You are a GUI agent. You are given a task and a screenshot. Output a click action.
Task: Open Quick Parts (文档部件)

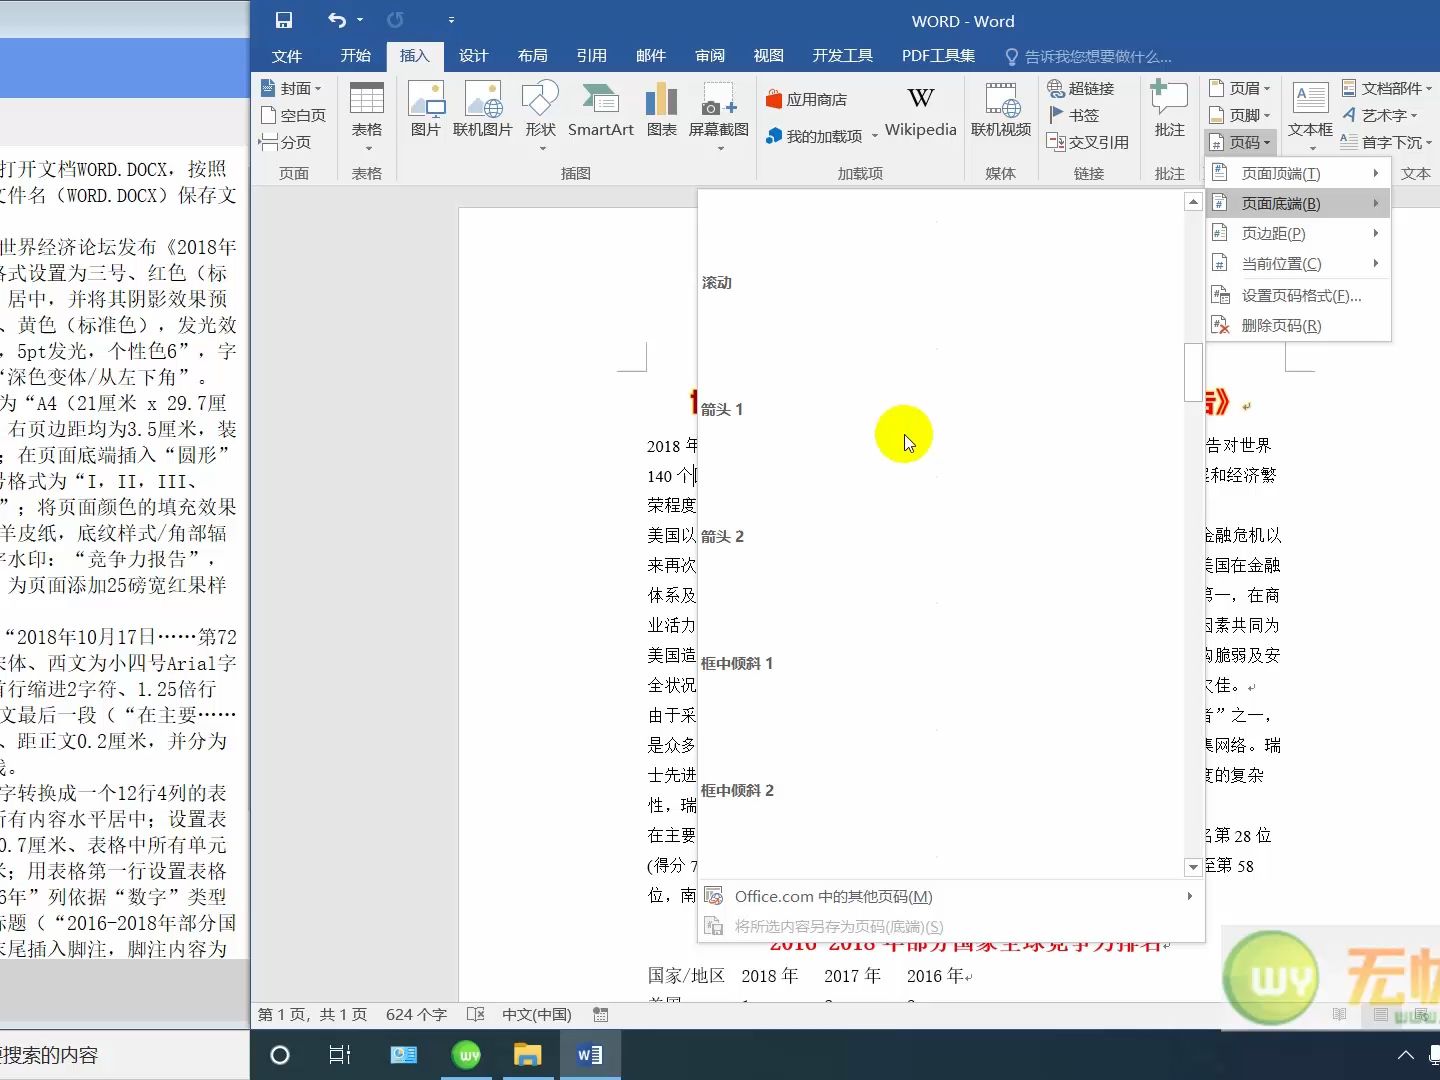coord(1387,88)
